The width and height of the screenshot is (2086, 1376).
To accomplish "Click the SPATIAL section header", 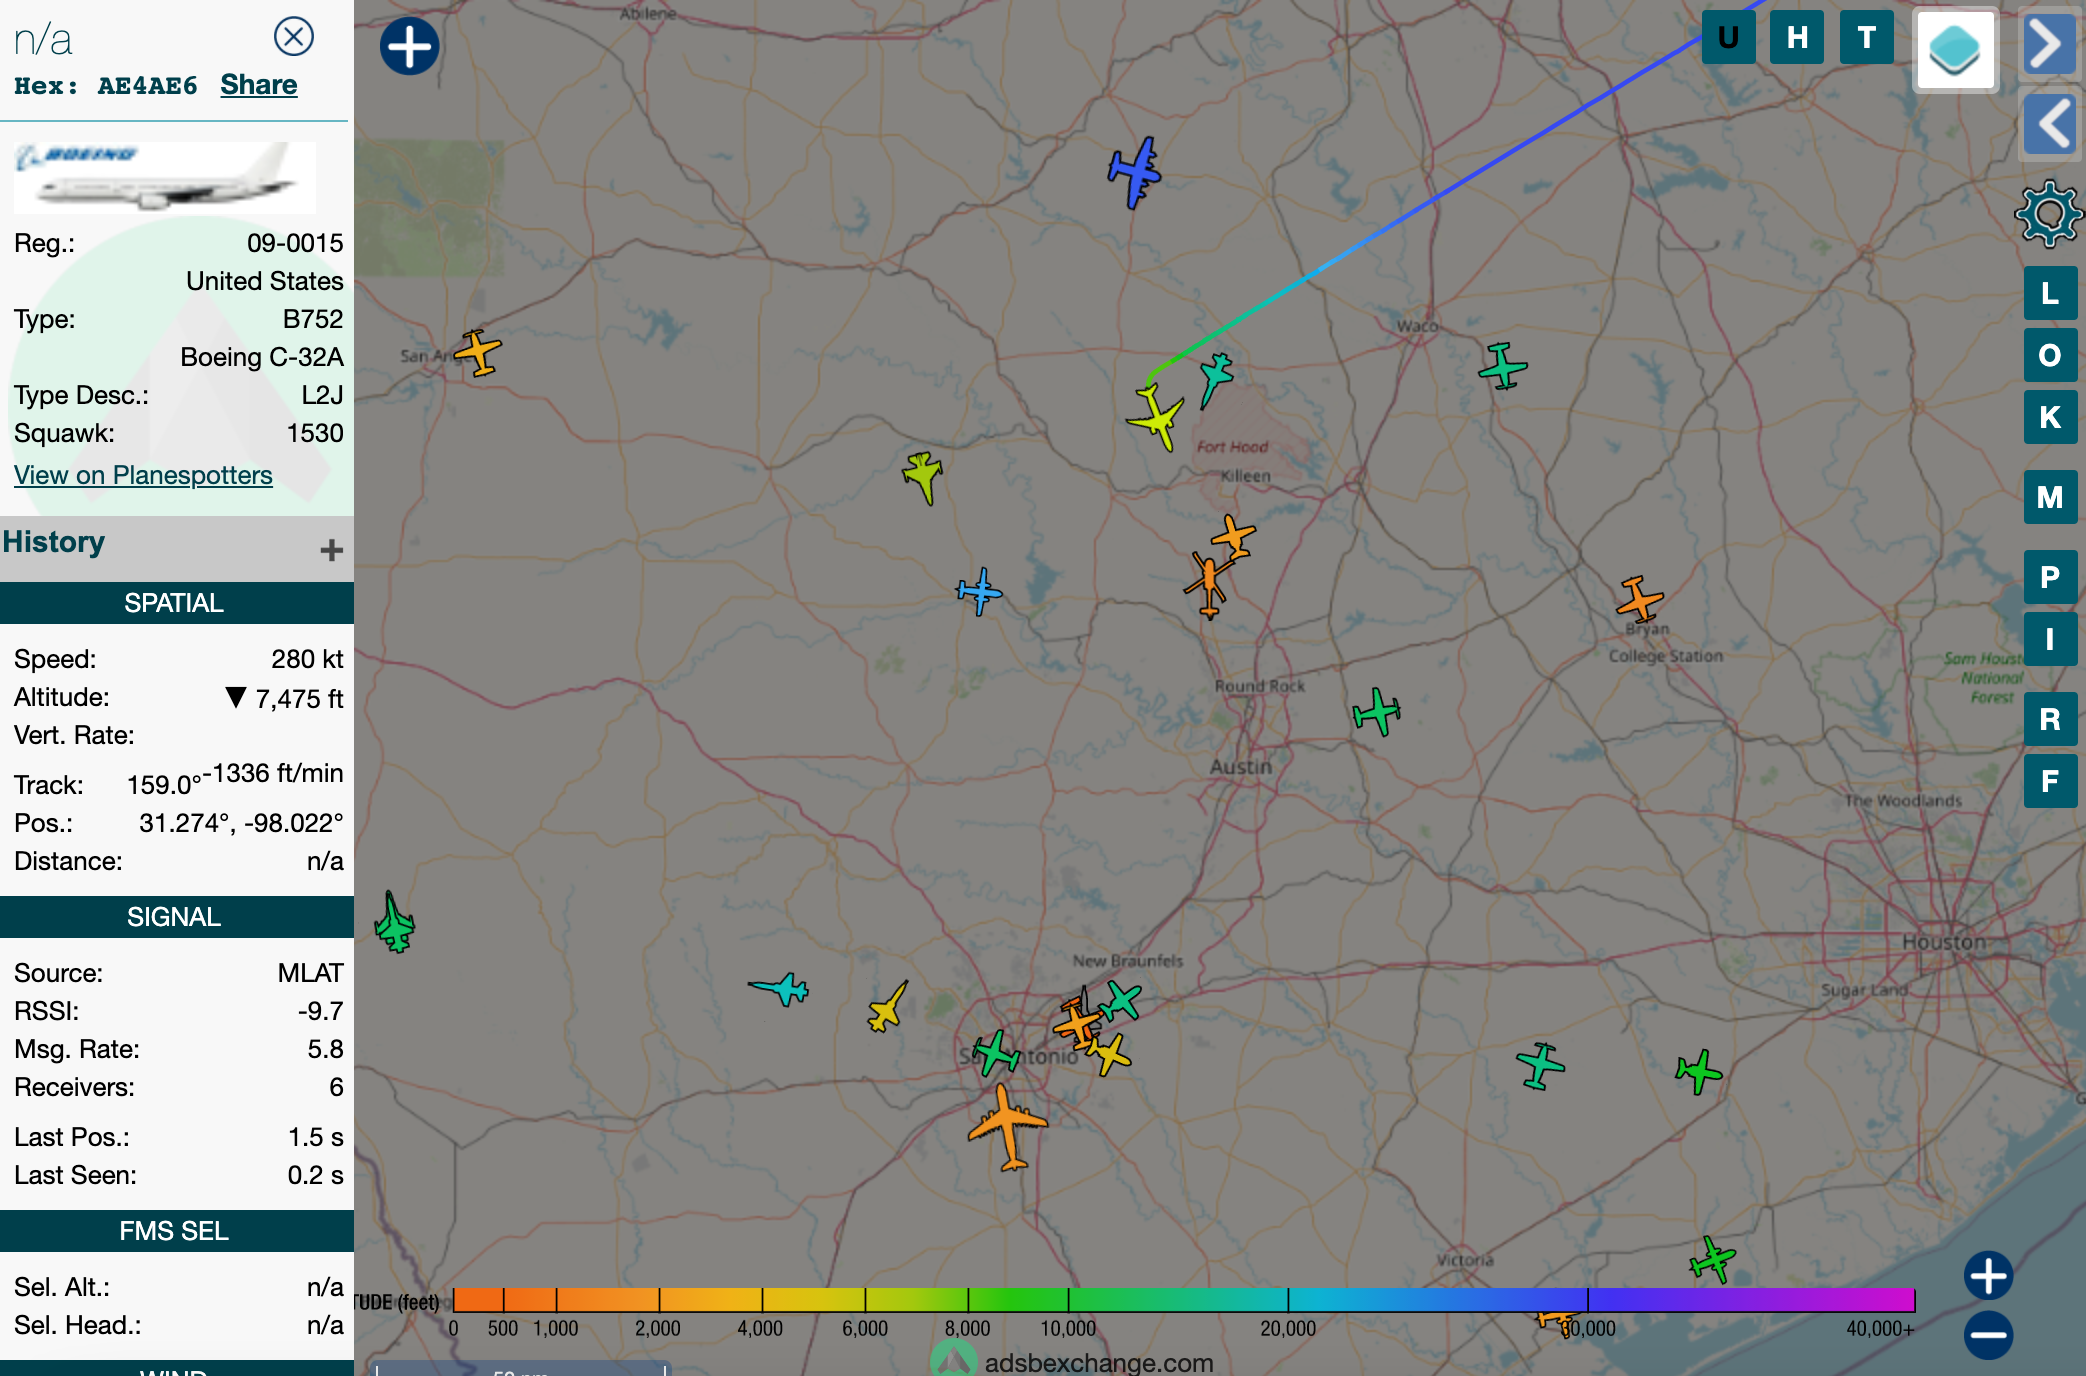I will (x=177, y=603).
